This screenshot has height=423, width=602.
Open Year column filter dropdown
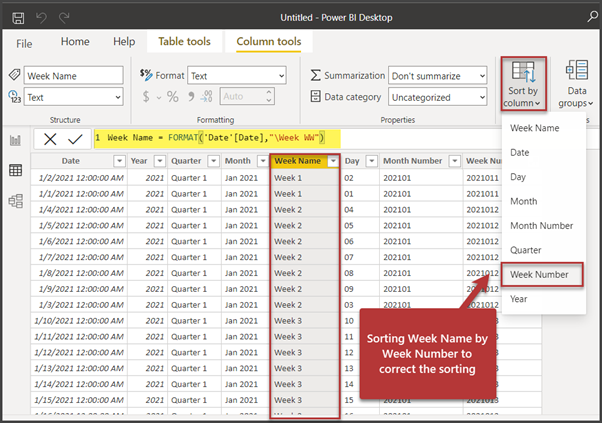coord(160,161)
